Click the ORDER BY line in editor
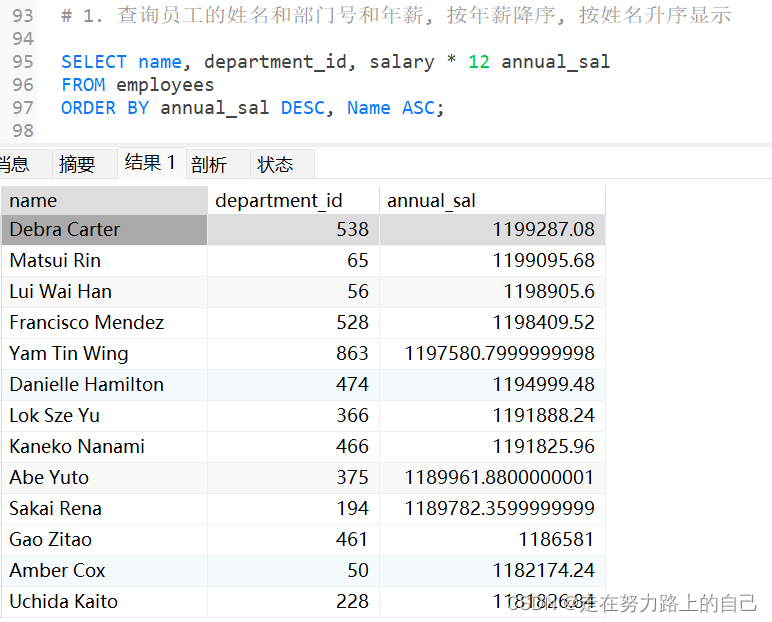 tap(253, 108)
